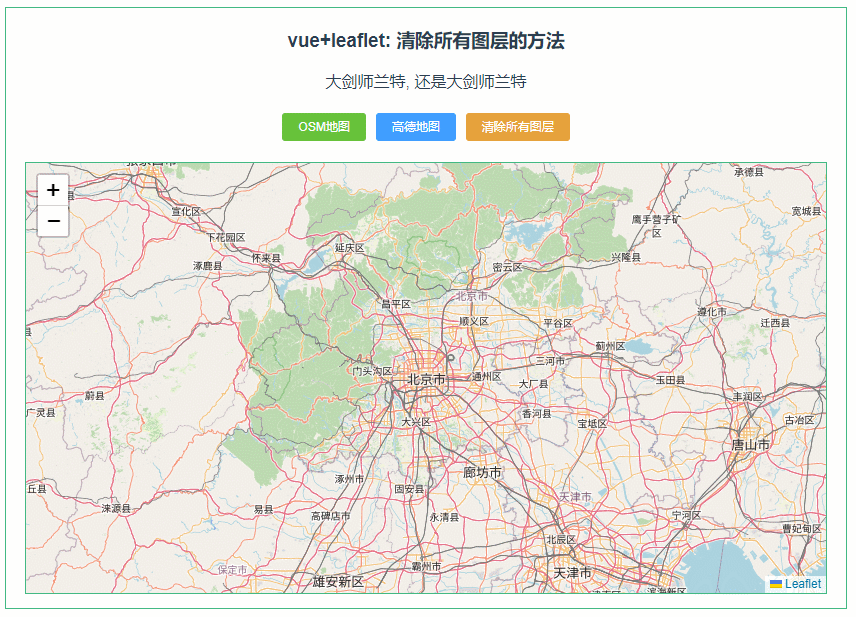The image size is (856, 617).
Task: Click 清除所有图层 button
Action: (x=518, y=127)
